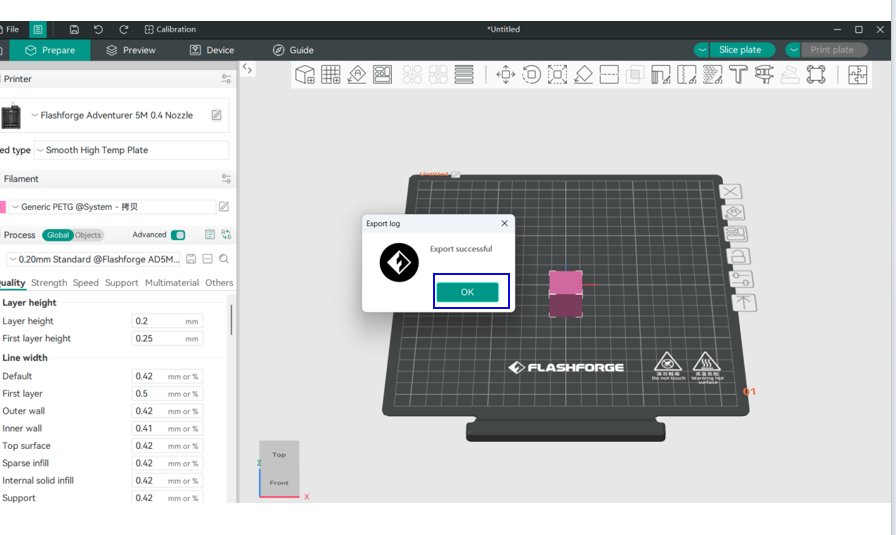Select the Move tool in toolbar
This screenshot has width=896, height=535.
point(505,75)
